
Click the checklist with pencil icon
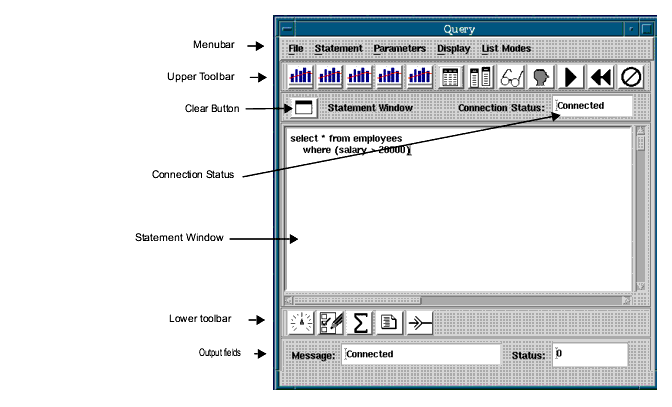coord(330,321)
